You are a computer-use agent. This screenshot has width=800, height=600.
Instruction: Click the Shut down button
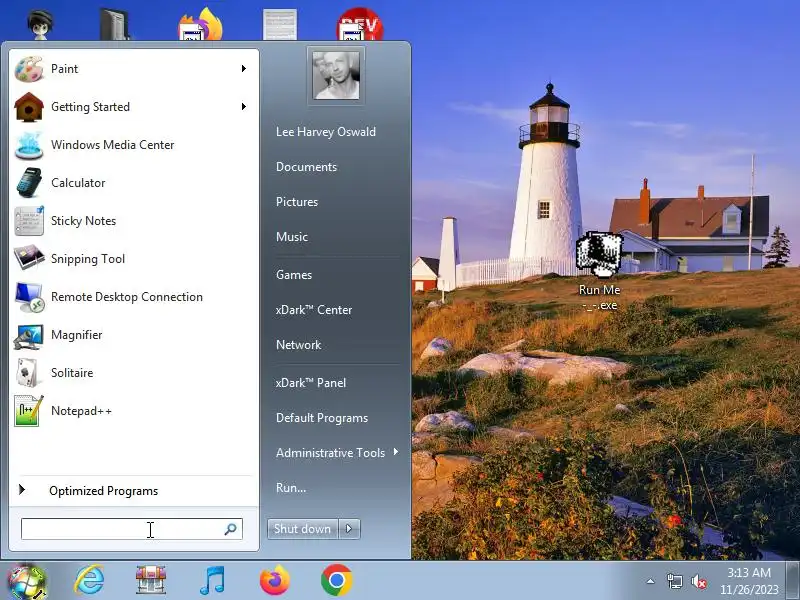coord(303,529)
